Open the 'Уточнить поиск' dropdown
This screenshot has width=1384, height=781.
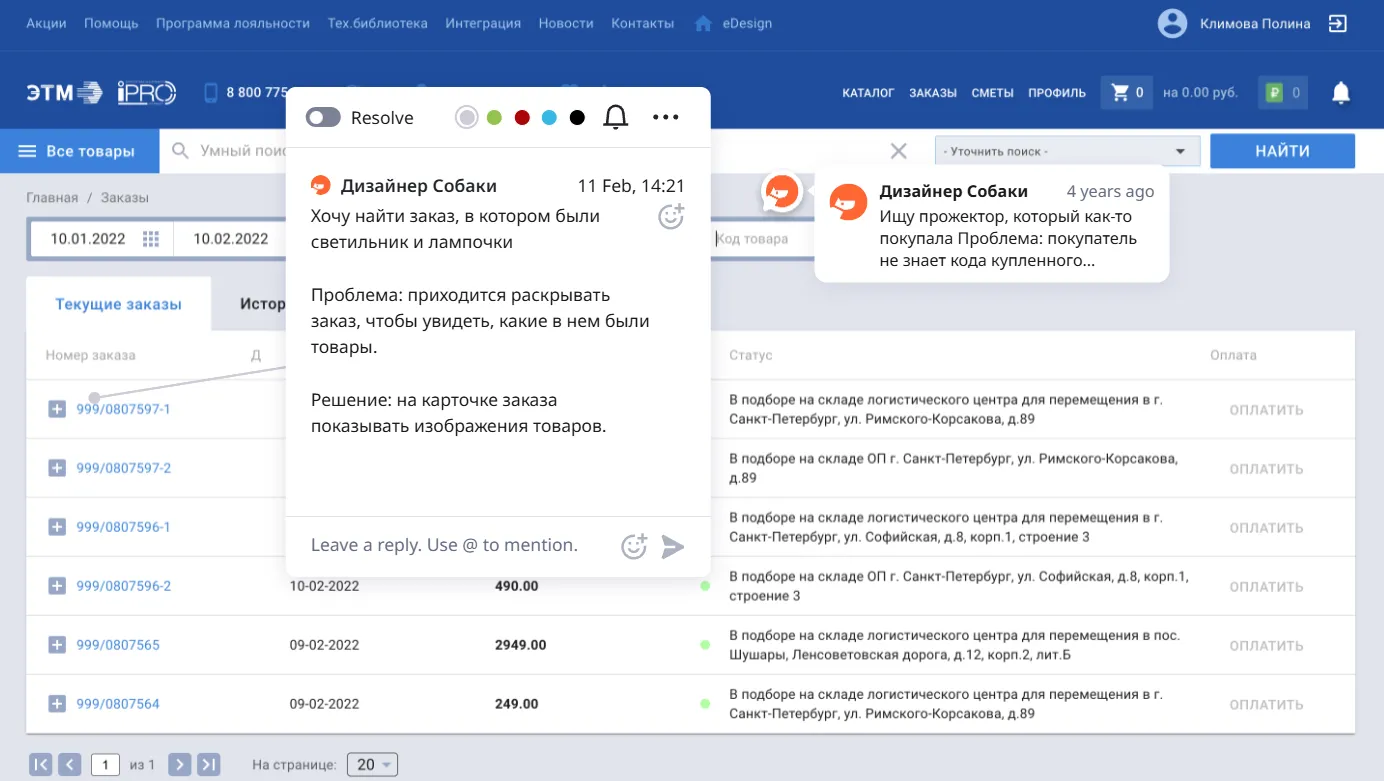click(x=1065, y=150)
